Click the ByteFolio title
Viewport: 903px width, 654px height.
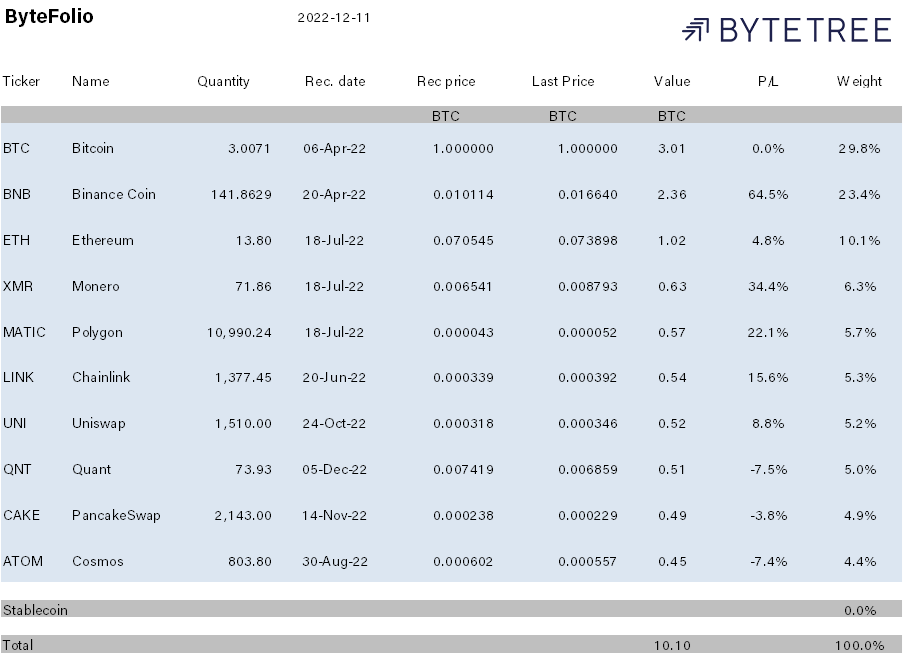49,16
